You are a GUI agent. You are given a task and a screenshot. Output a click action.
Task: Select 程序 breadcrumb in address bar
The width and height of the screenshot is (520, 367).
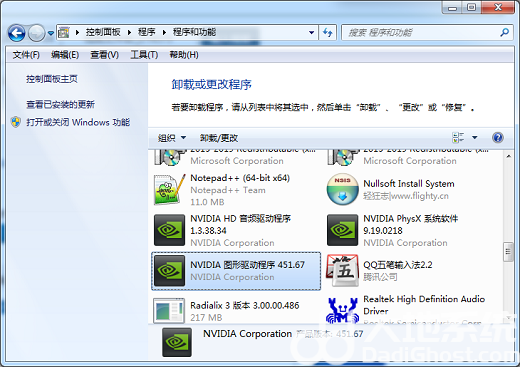click(147, 32)
